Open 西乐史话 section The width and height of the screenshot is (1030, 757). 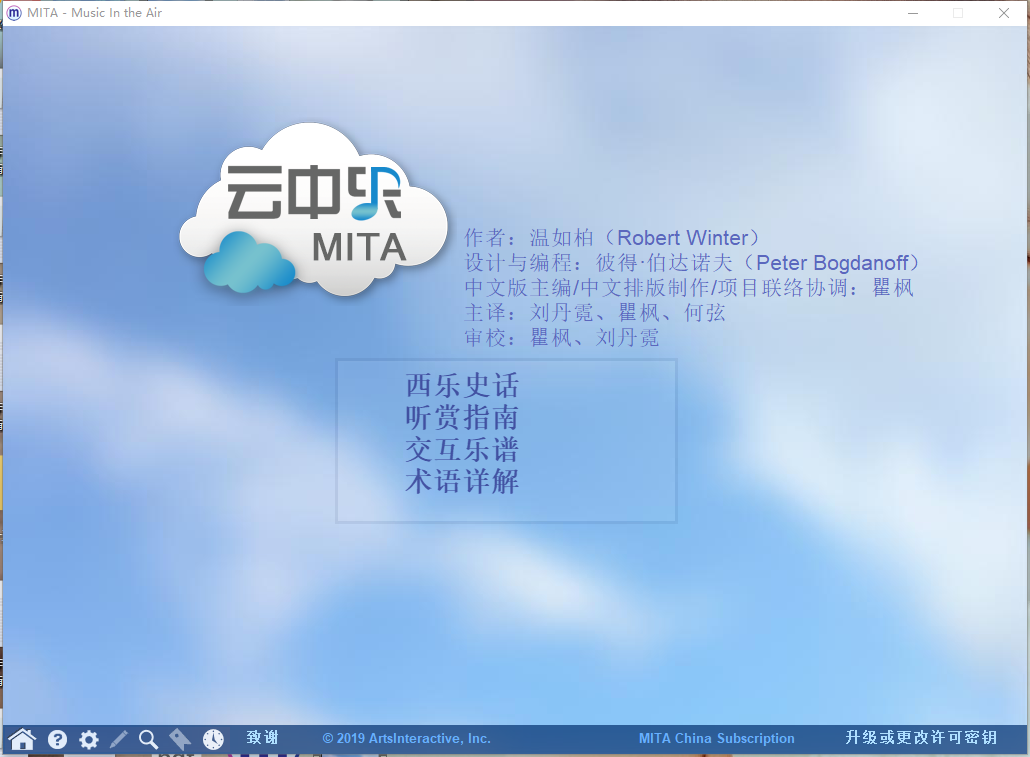coord(462,385)
